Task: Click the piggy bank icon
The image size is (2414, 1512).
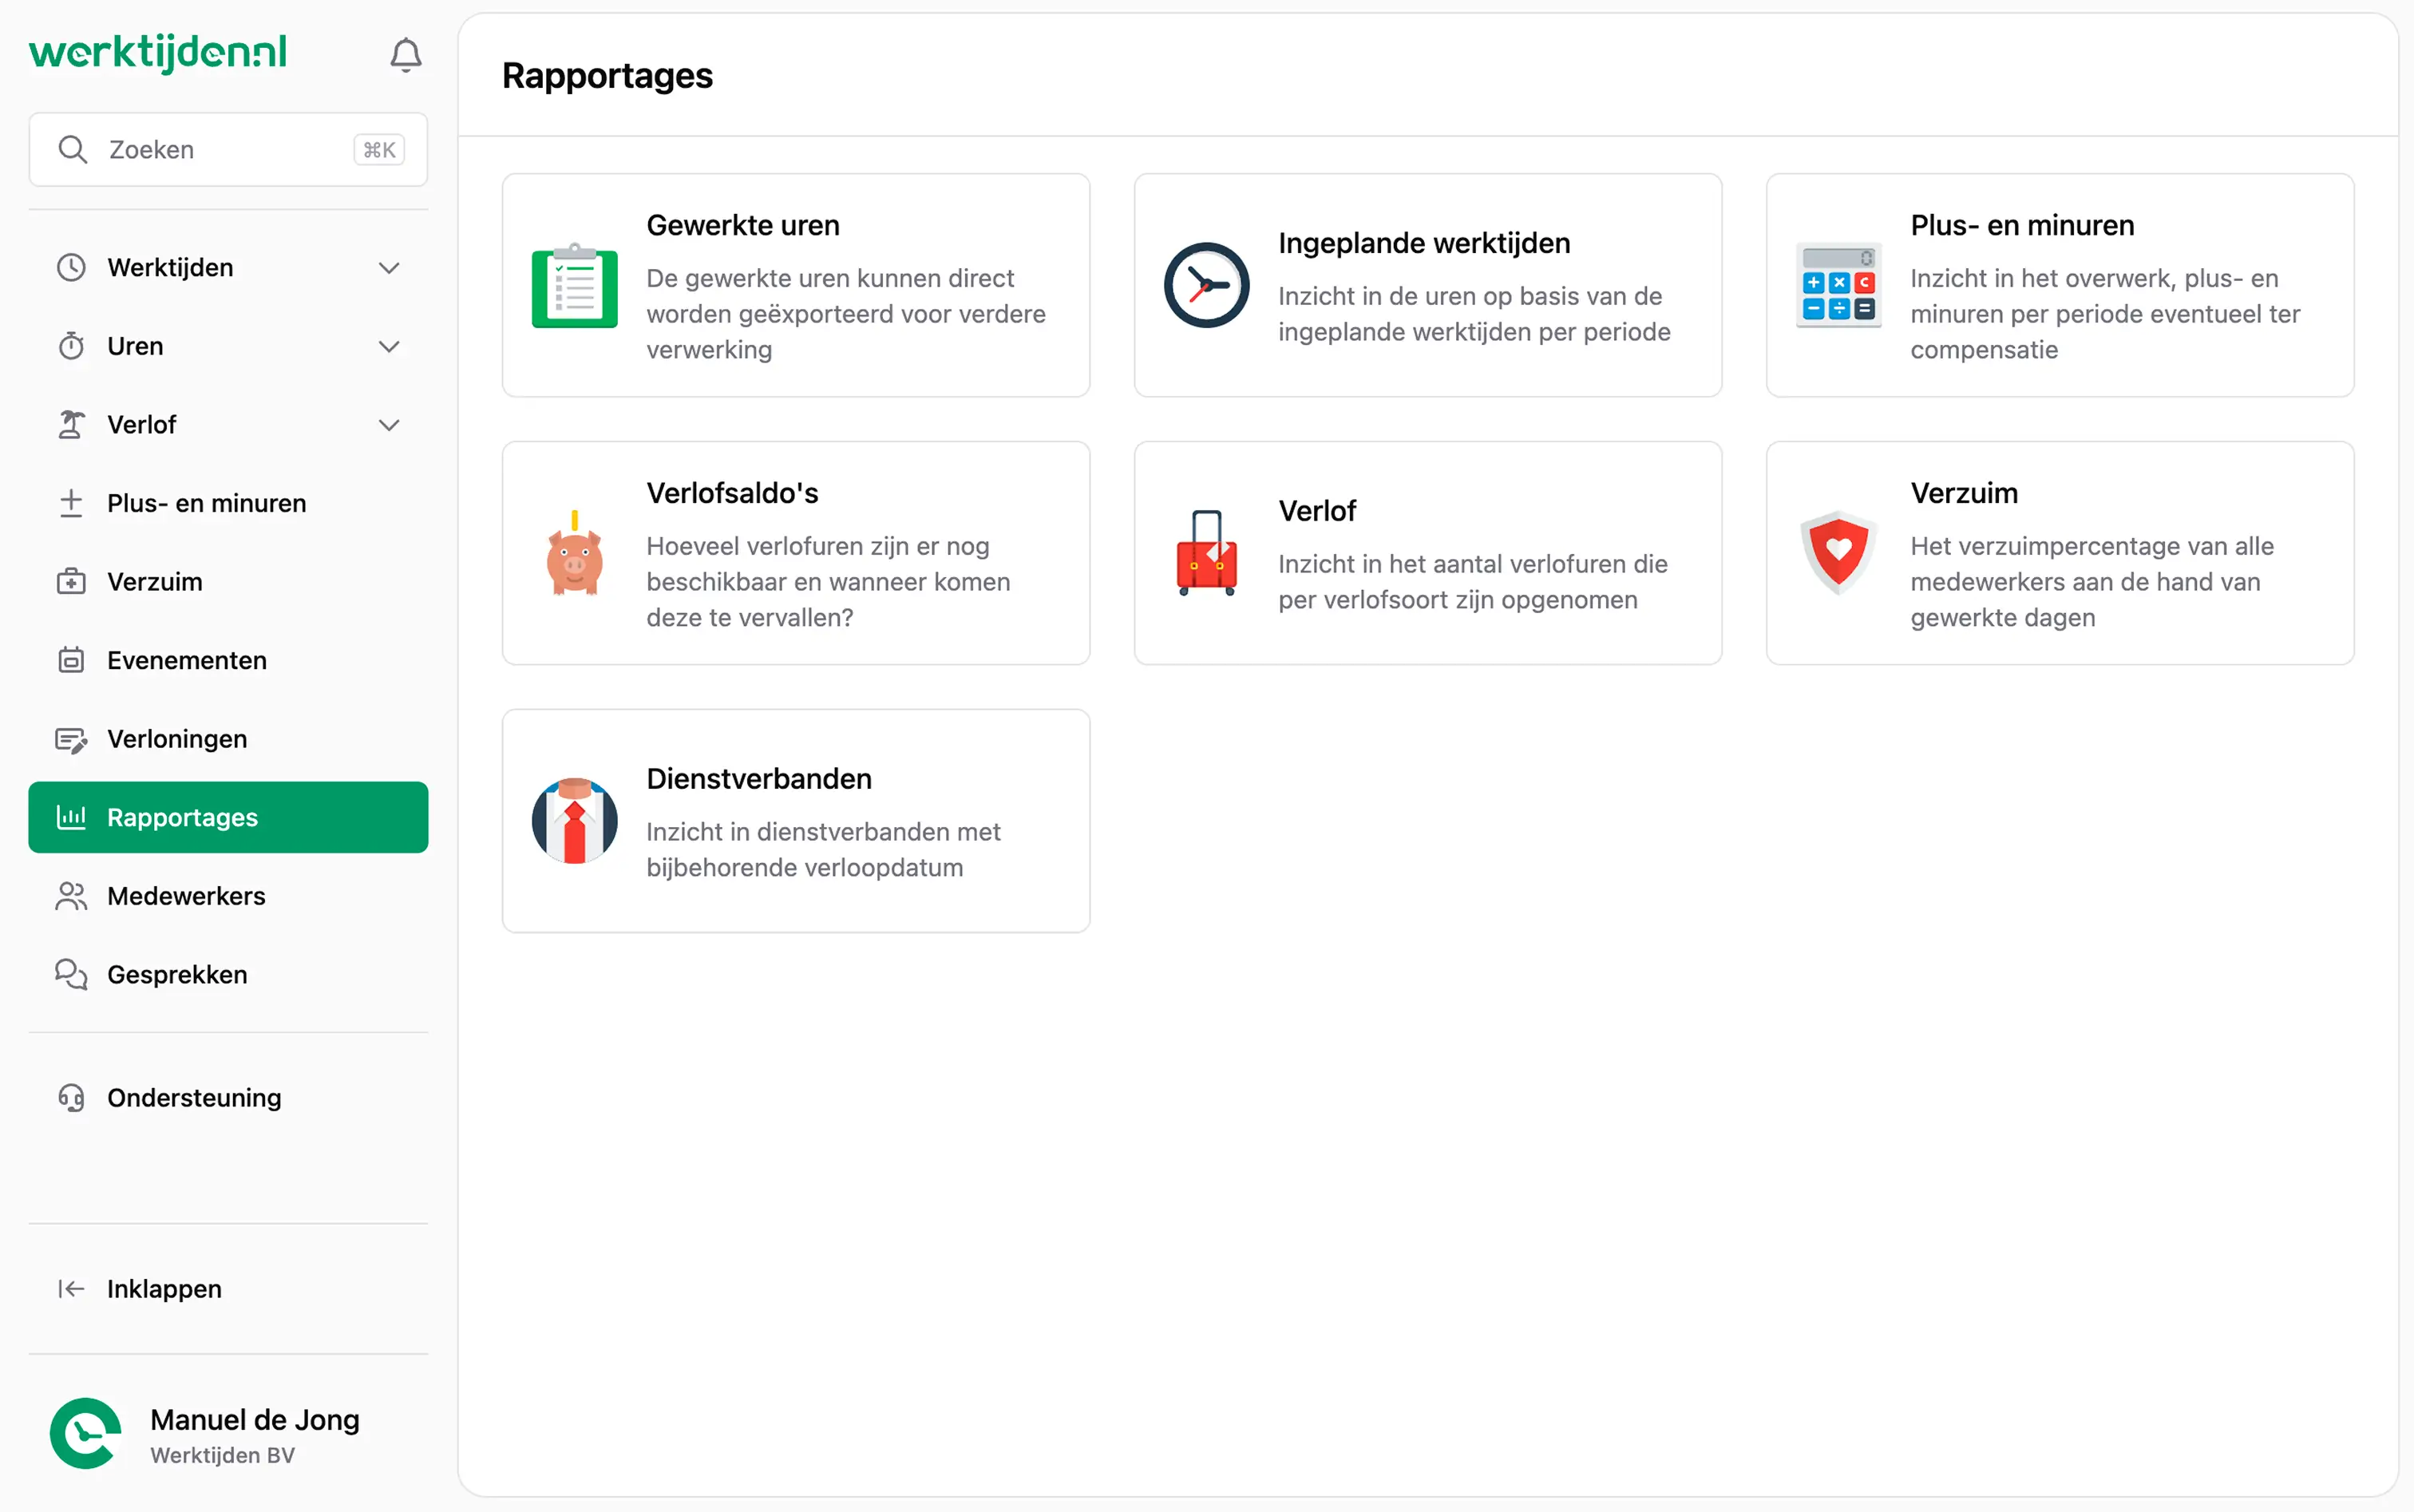Action: click(x=574, y=553)
